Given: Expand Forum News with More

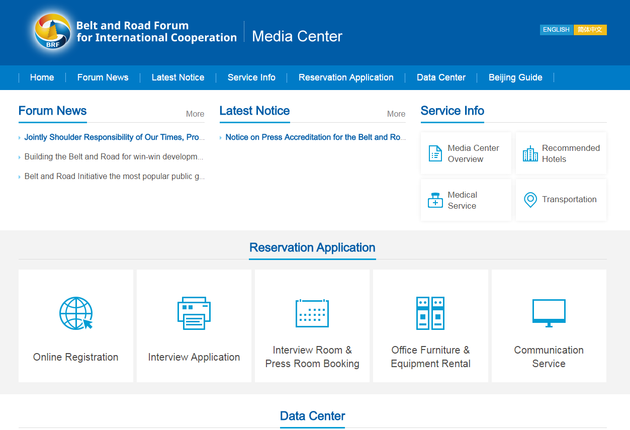Looking at the screenshot, I should (194, 114).
